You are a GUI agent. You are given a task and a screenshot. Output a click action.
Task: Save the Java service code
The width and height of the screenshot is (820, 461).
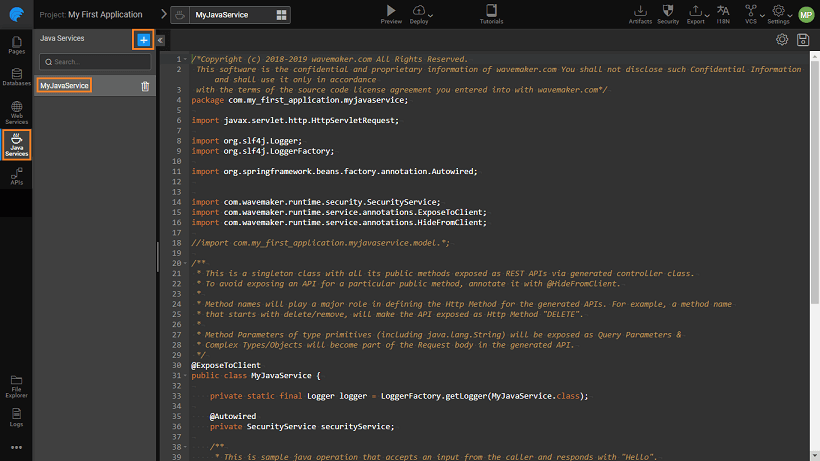[x=803, y=40]
